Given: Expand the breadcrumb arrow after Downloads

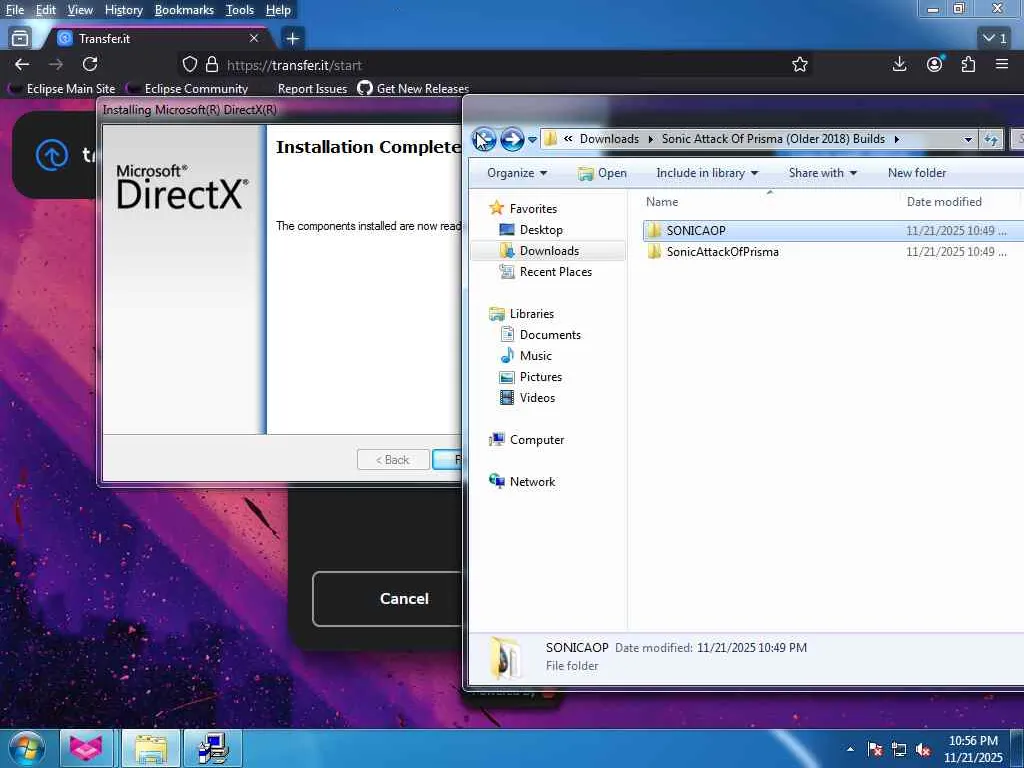Looking at the screenshot, I should coord(650,139).
